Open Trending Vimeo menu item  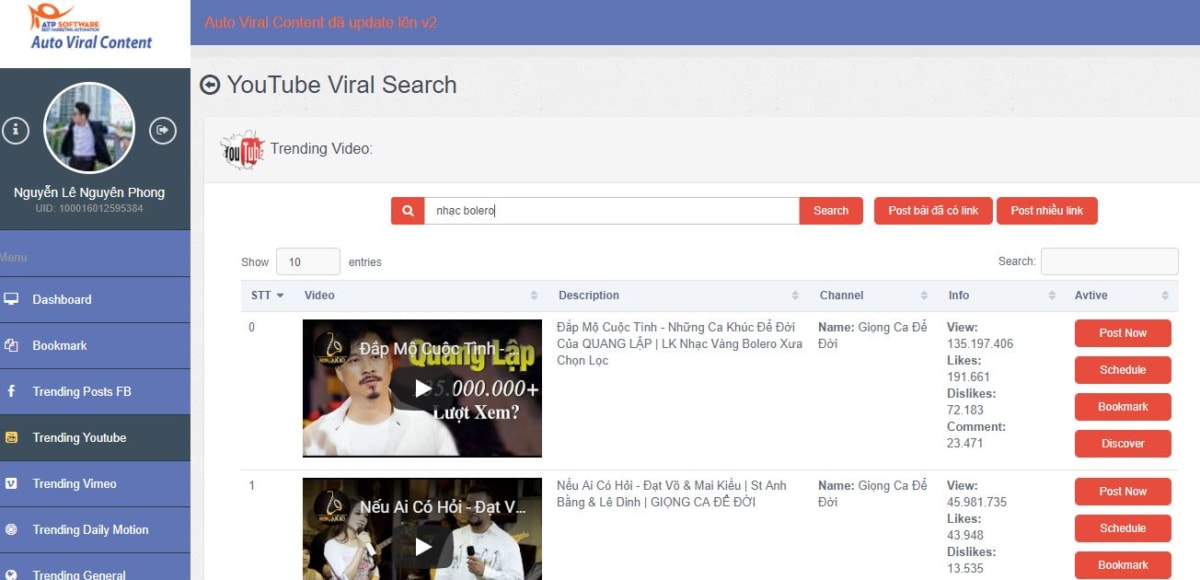pyautogui.click(x=95, y=483)
